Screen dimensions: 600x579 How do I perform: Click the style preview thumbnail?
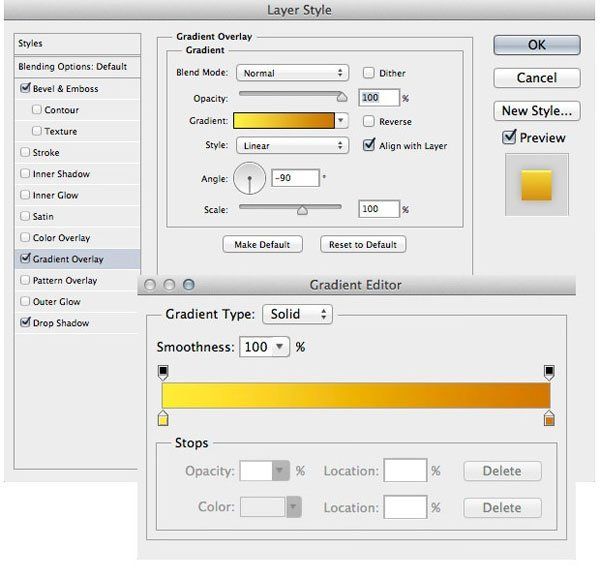(x=536, y=185)
